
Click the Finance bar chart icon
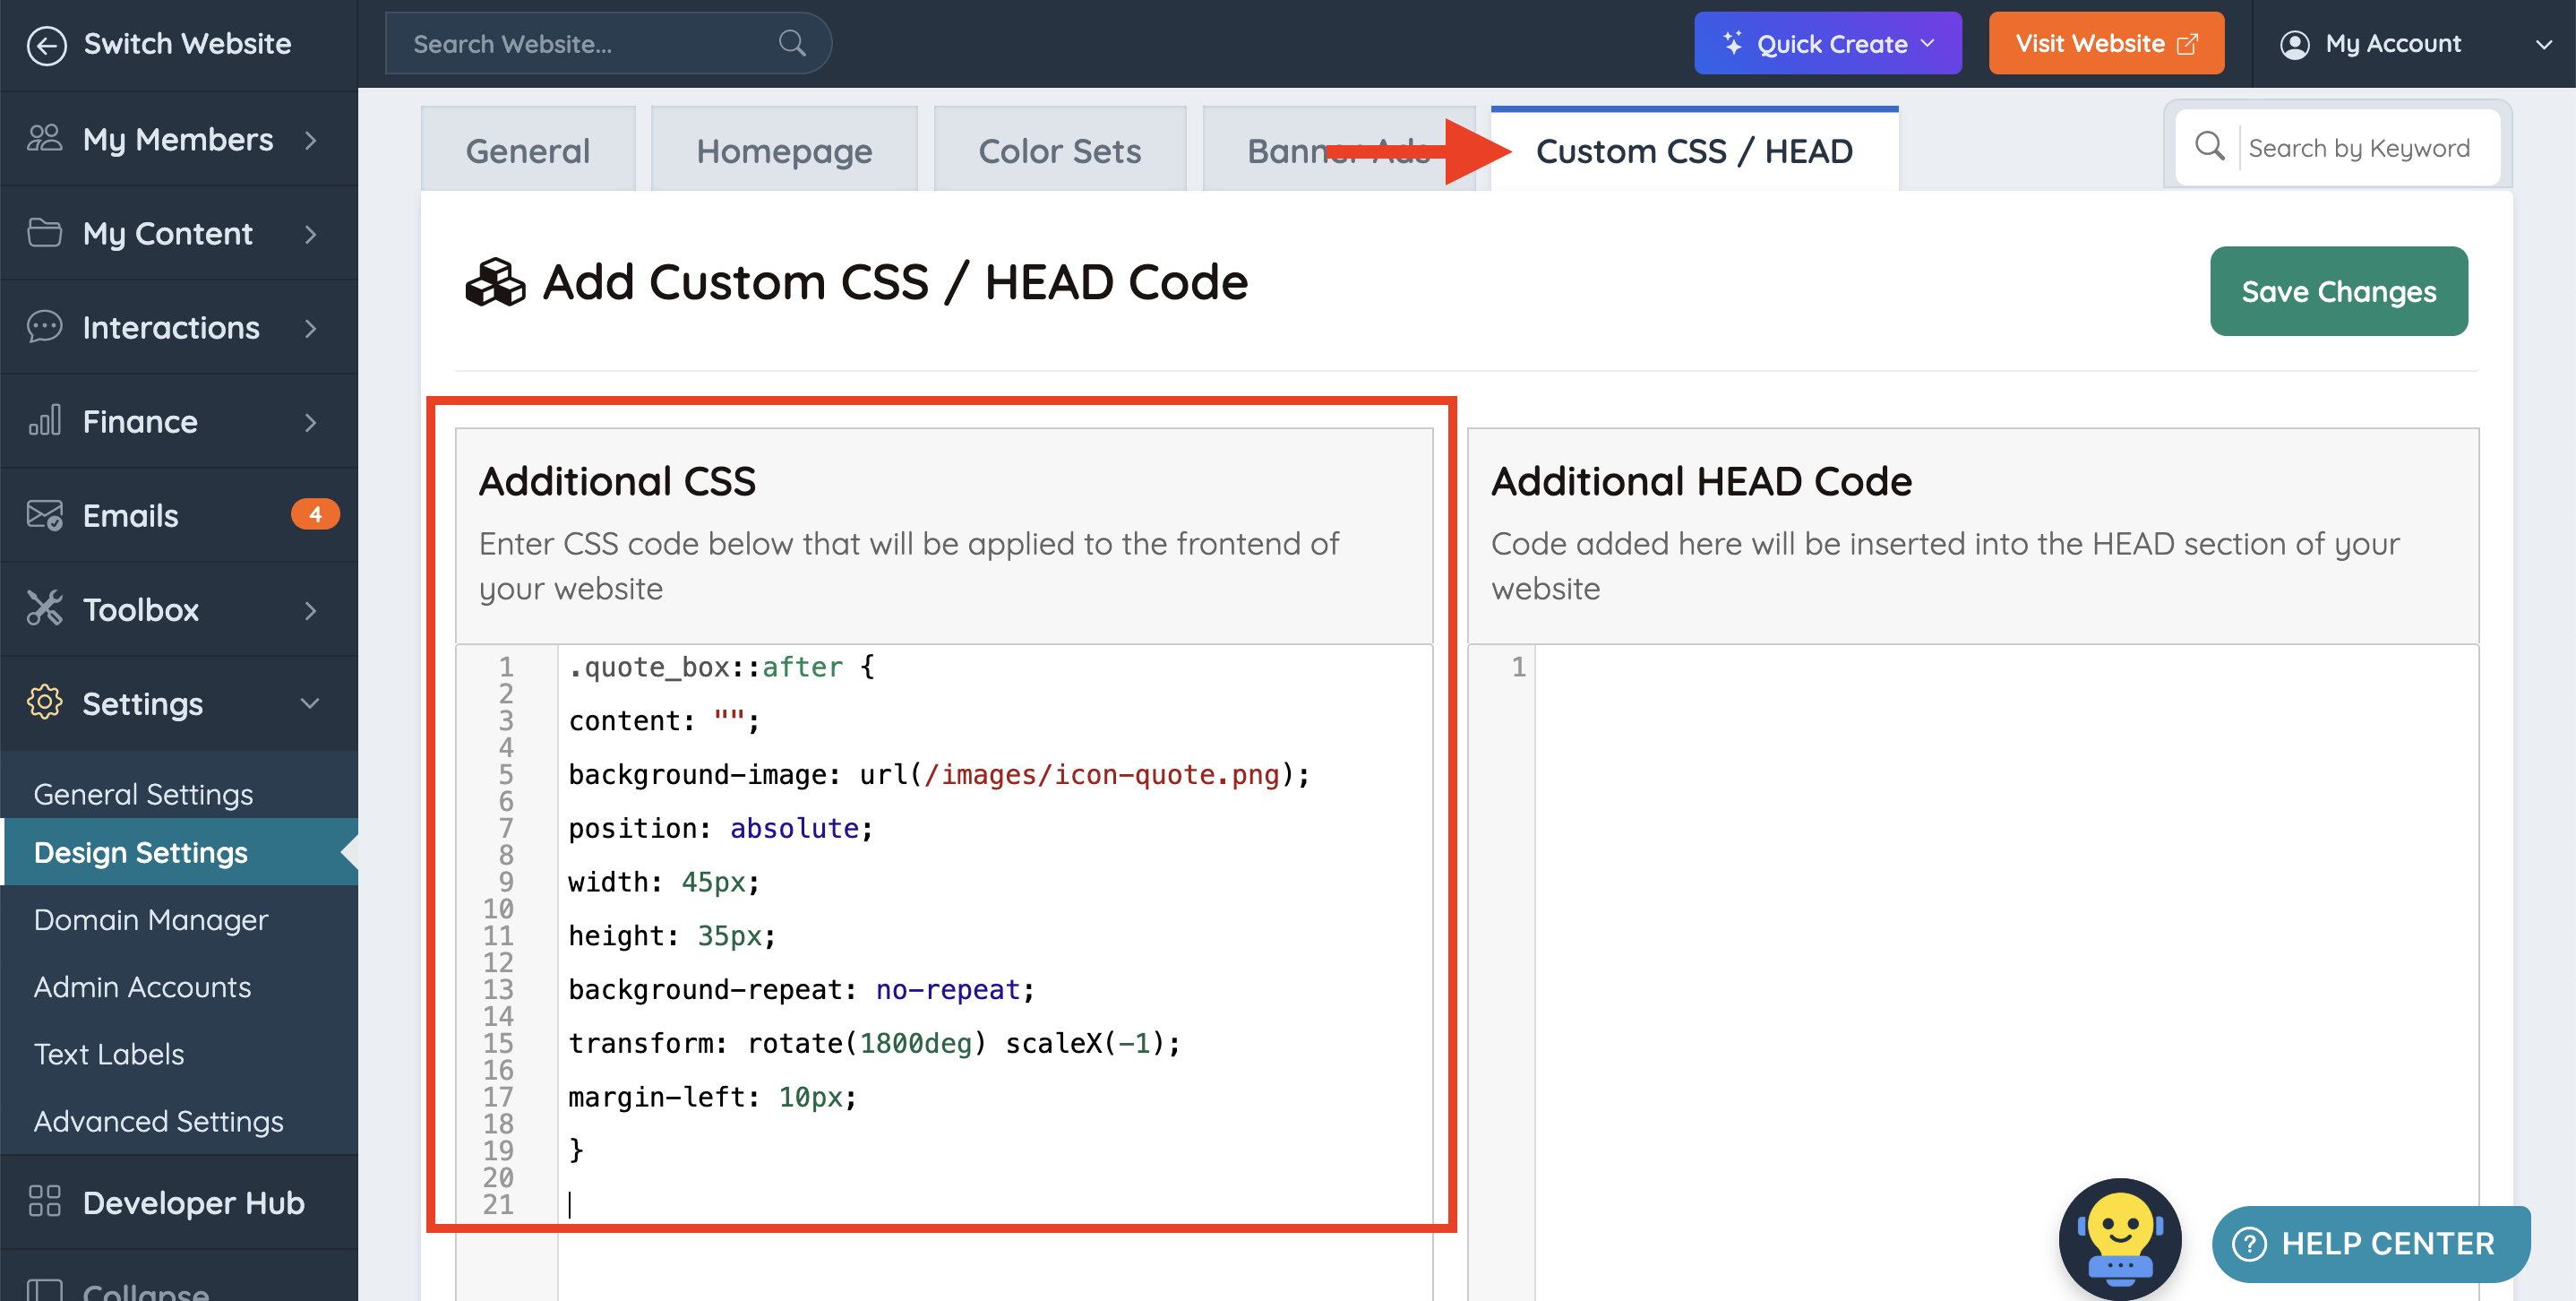pos(44,421)
